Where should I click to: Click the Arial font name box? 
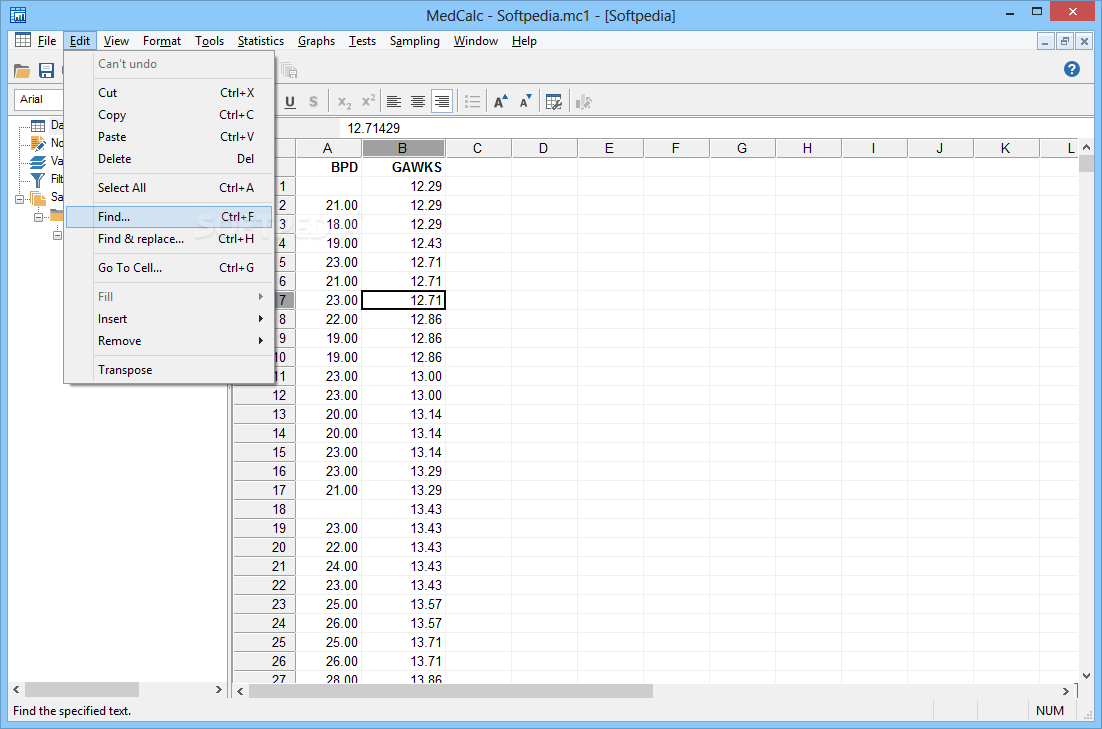point(39,99)
